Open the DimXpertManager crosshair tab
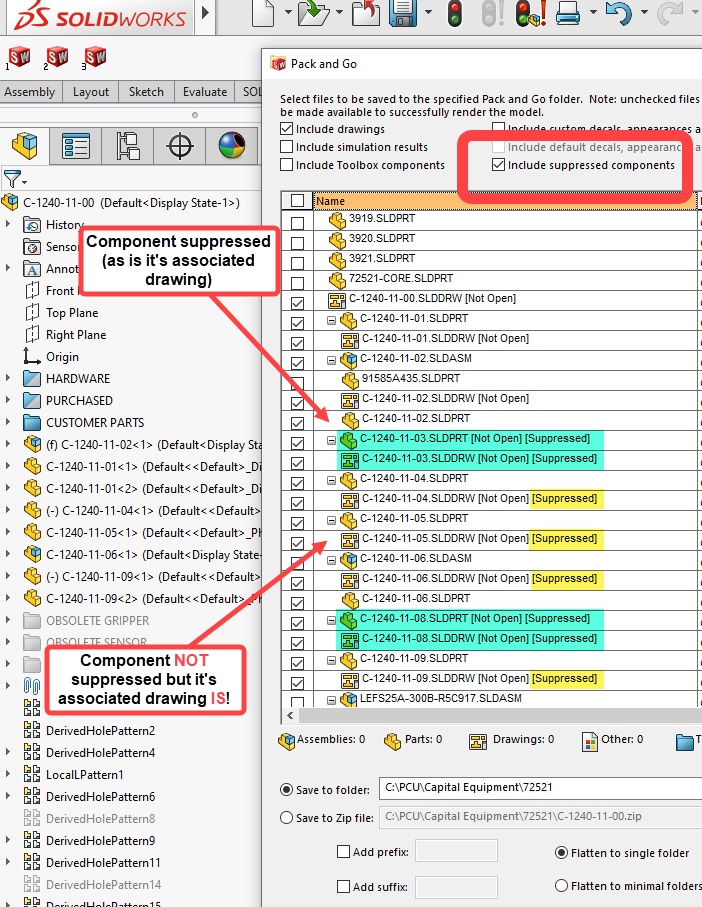702x907 pixels. click(180, 146)
